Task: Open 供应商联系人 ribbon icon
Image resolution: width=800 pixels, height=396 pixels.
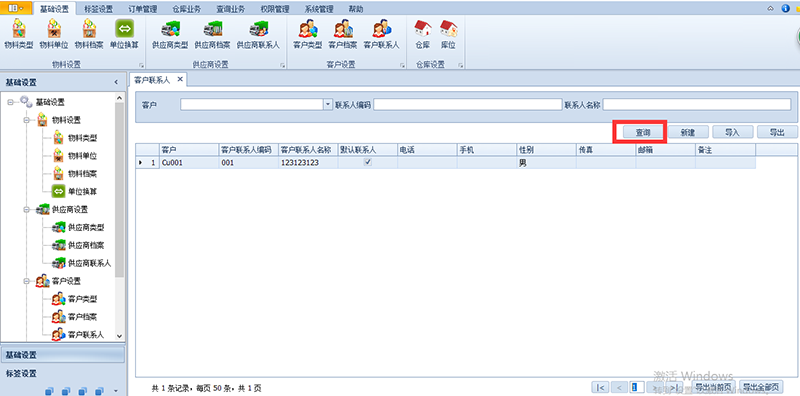Action: click(x=258, y=35)
